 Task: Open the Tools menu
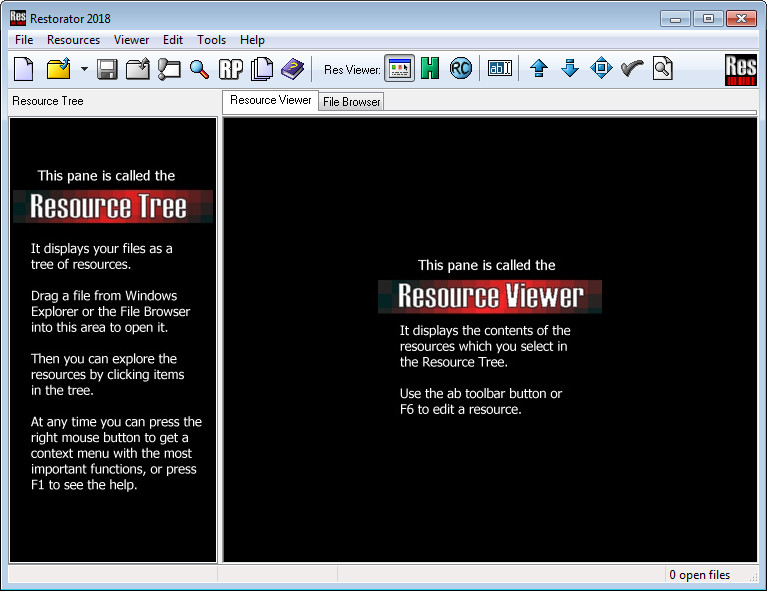[211, 40]
